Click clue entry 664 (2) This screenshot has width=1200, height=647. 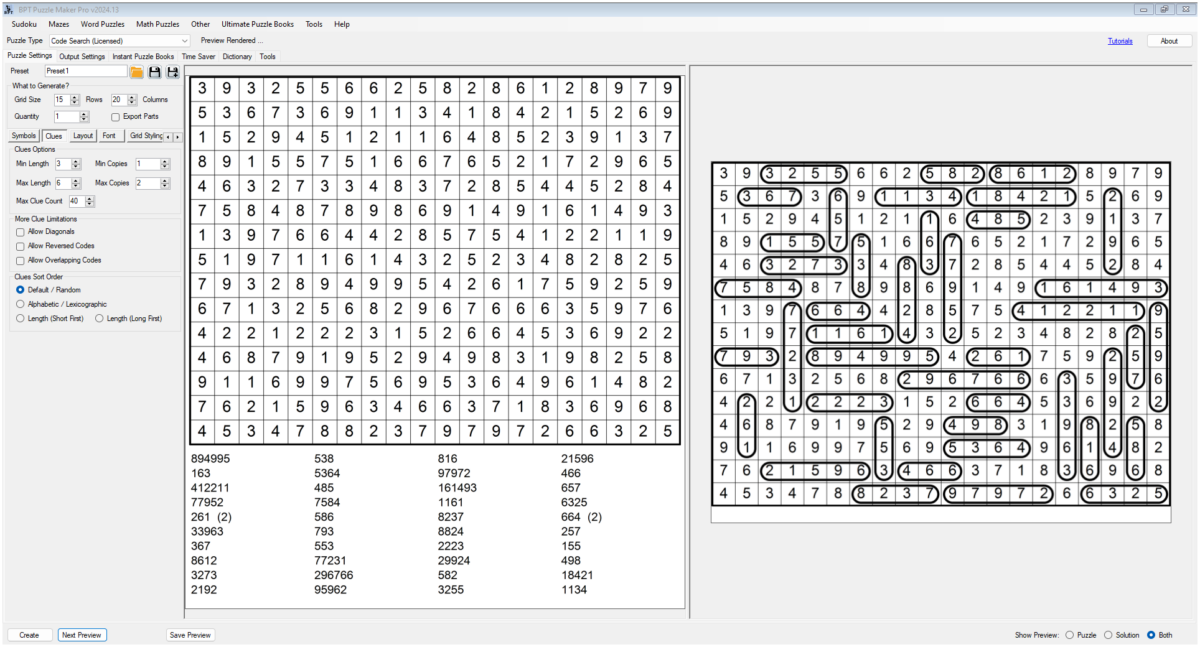(582, 517)
